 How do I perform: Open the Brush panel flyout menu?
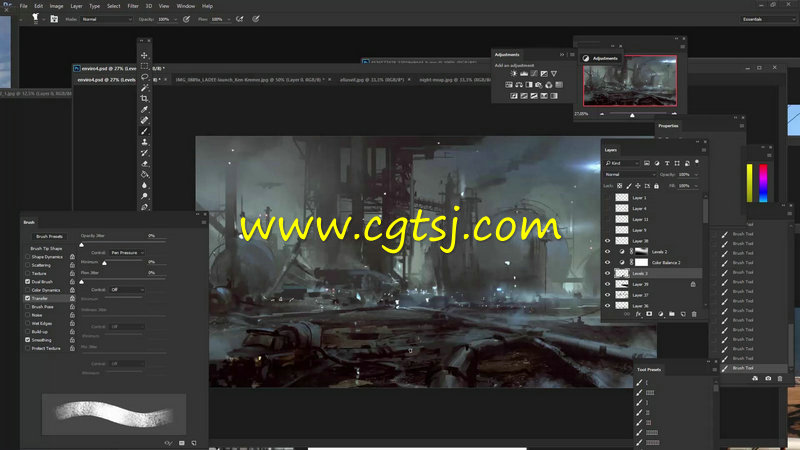click(x=204, y=222)
